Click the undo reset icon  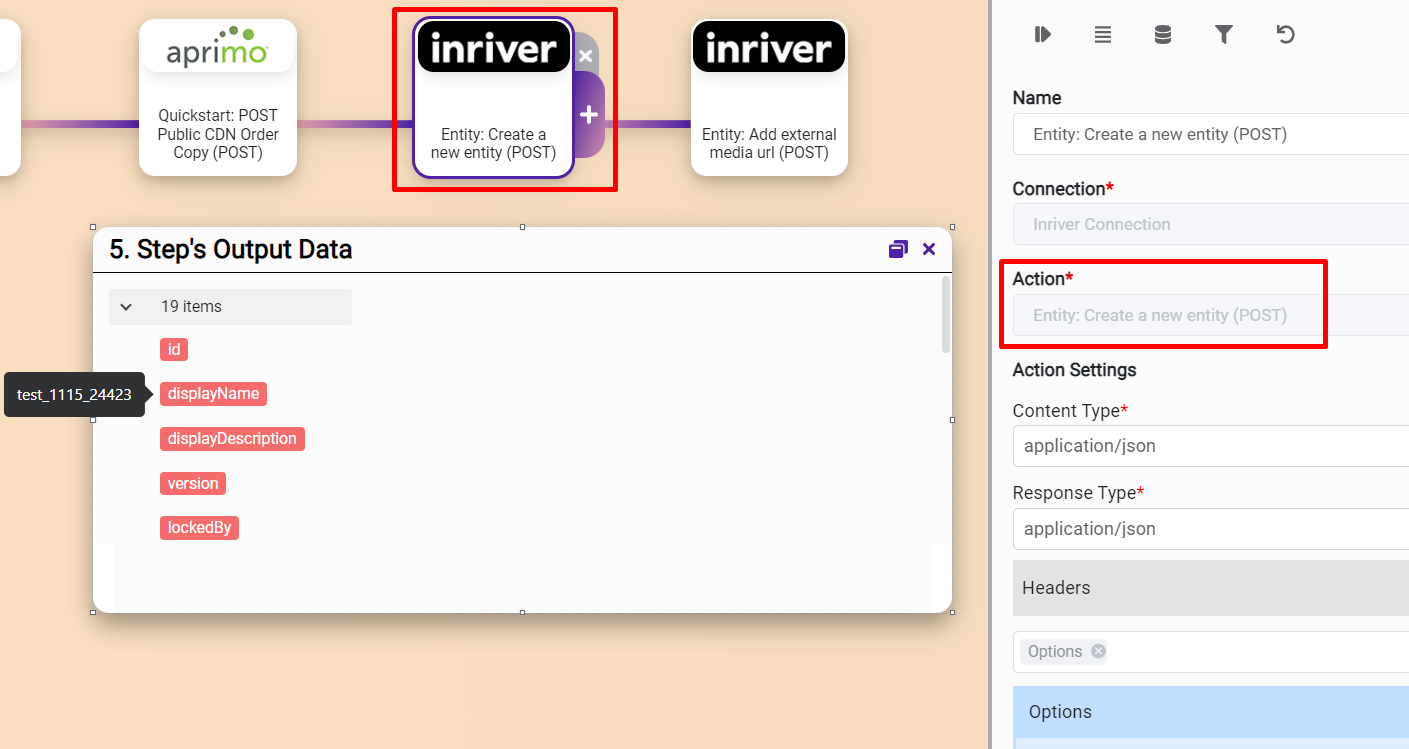(1285, 35)
